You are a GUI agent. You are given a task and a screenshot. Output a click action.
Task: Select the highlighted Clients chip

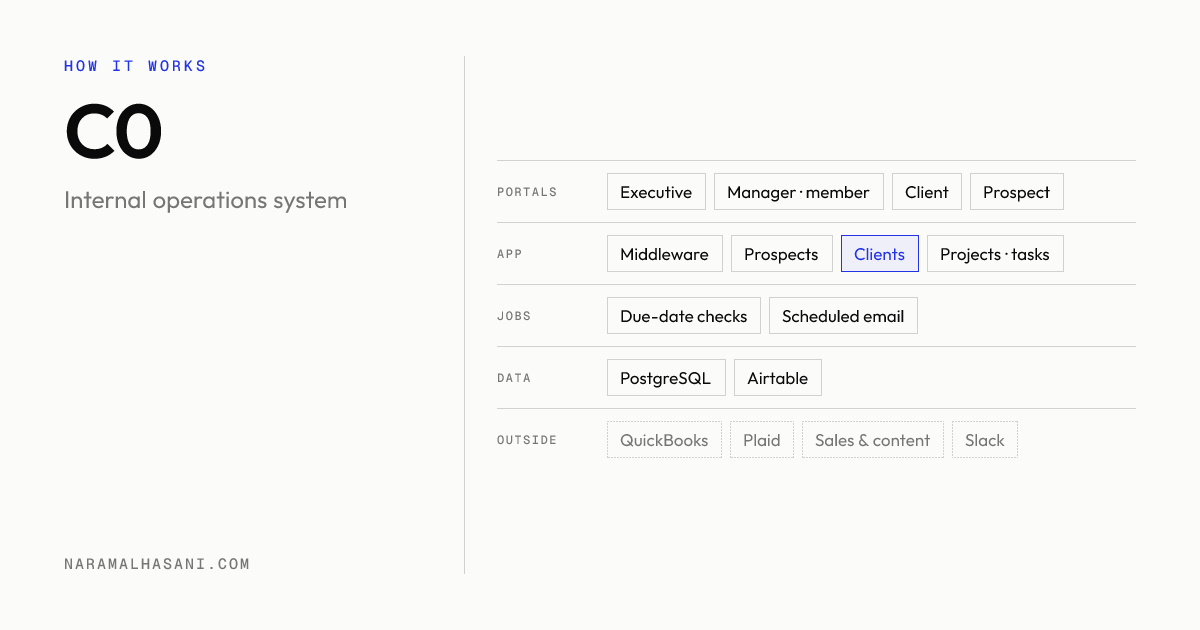click(x=879, y=254)
